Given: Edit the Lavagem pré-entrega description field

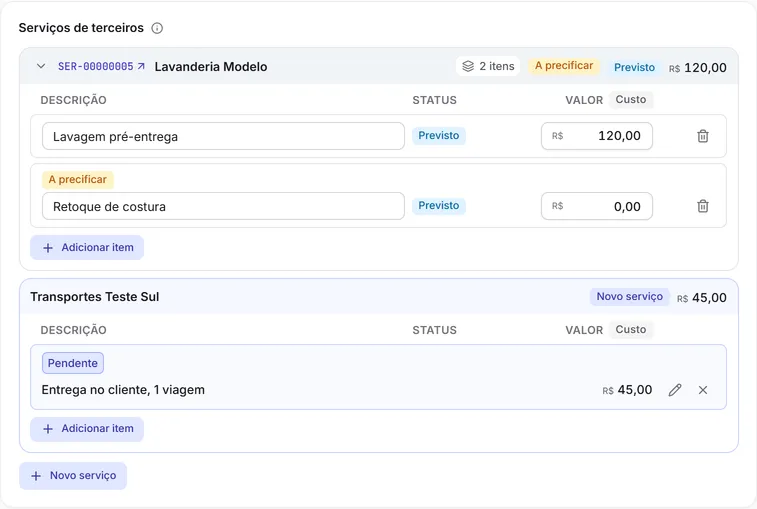Looking at the screenshot, I should tap(223, 136).
